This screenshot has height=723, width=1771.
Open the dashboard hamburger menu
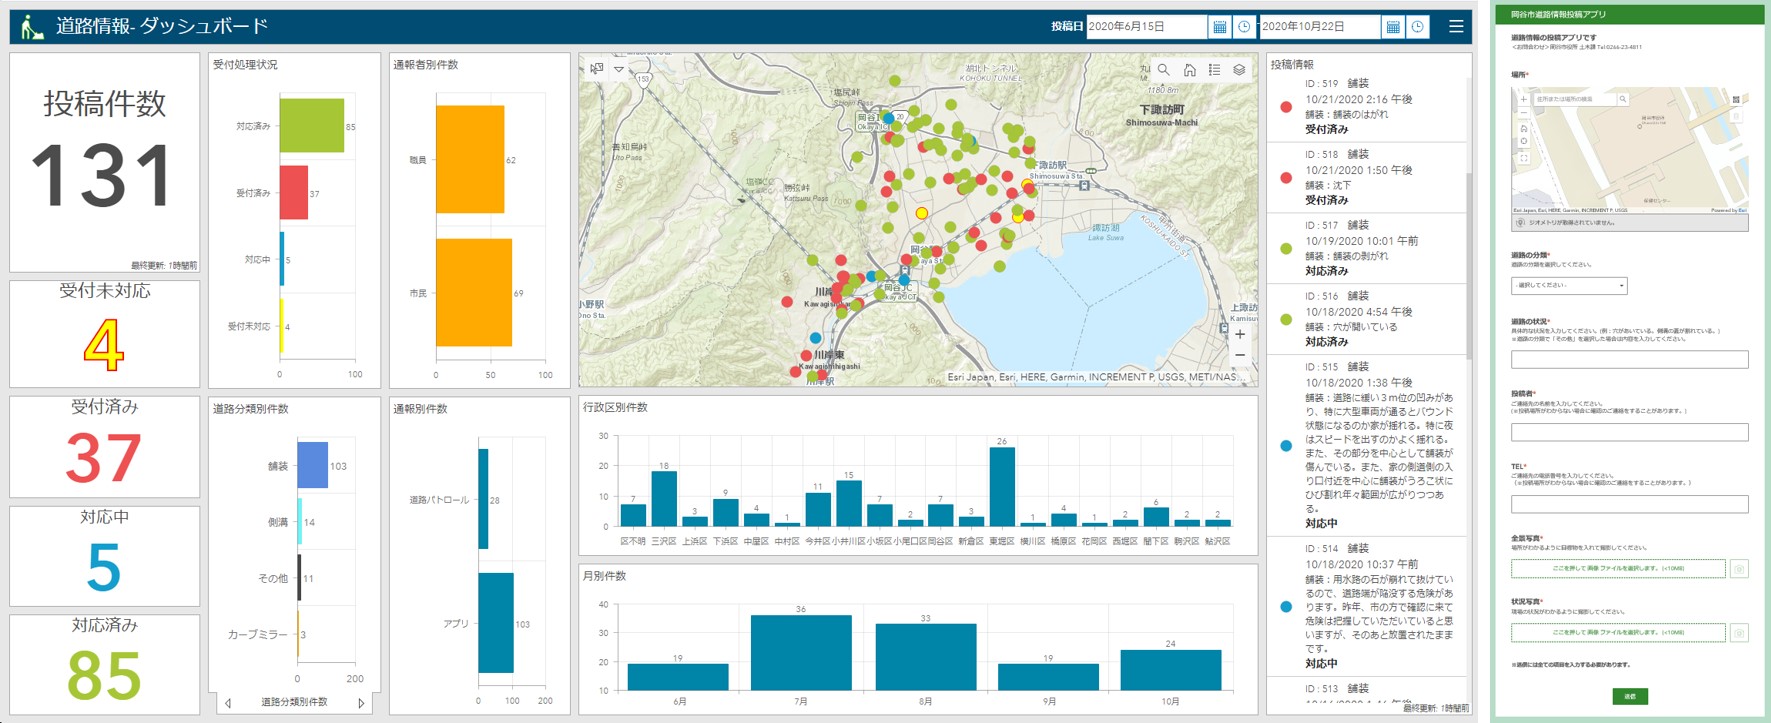pyautogui.click(x=1456, y=27)
